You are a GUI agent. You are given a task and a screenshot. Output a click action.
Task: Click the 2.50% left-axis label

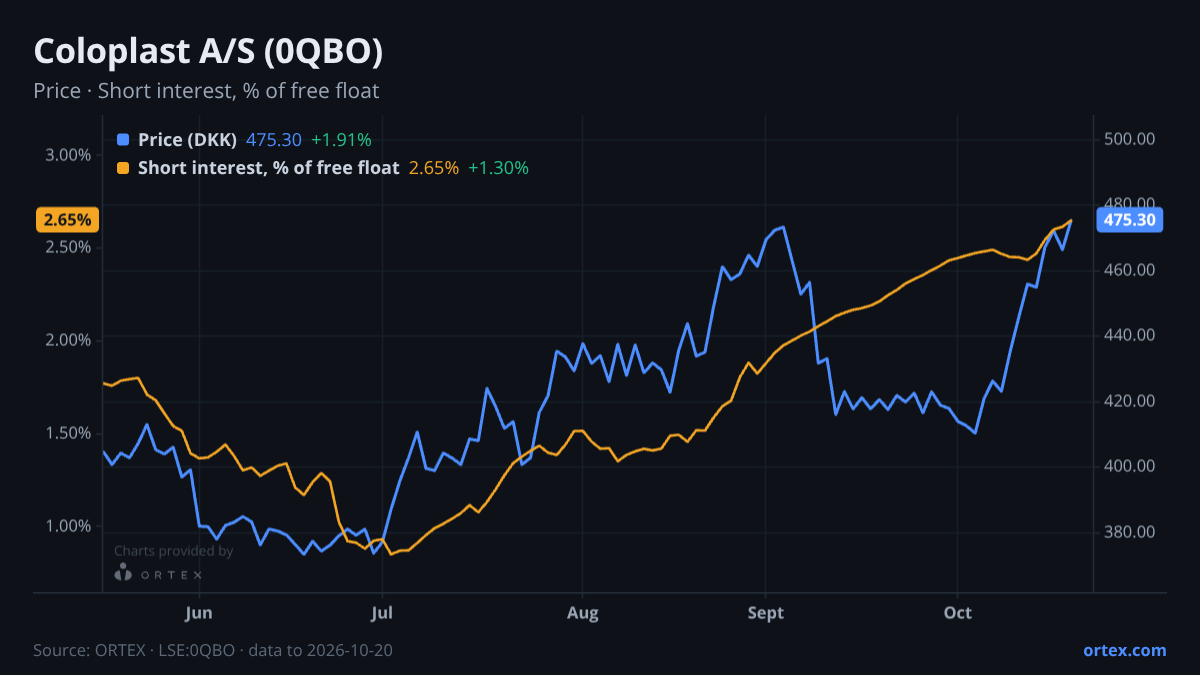tap(68, 247)
